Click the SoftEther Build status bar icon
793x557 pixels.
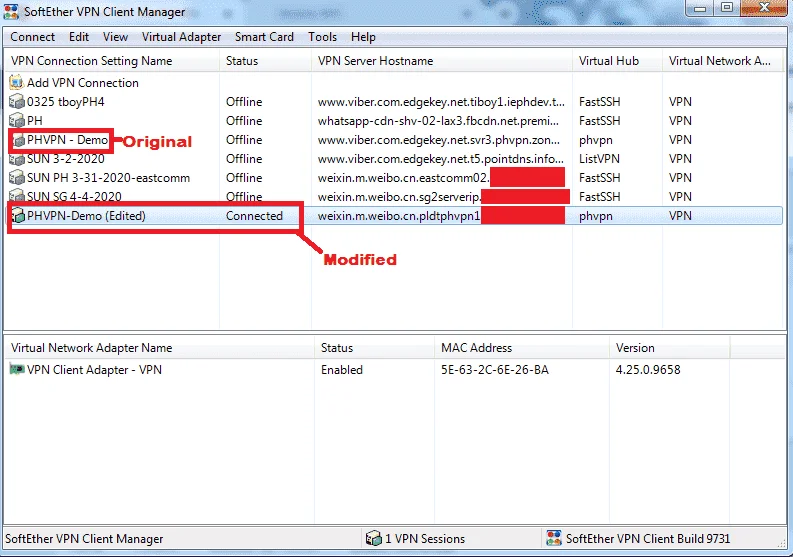(554, 538)
